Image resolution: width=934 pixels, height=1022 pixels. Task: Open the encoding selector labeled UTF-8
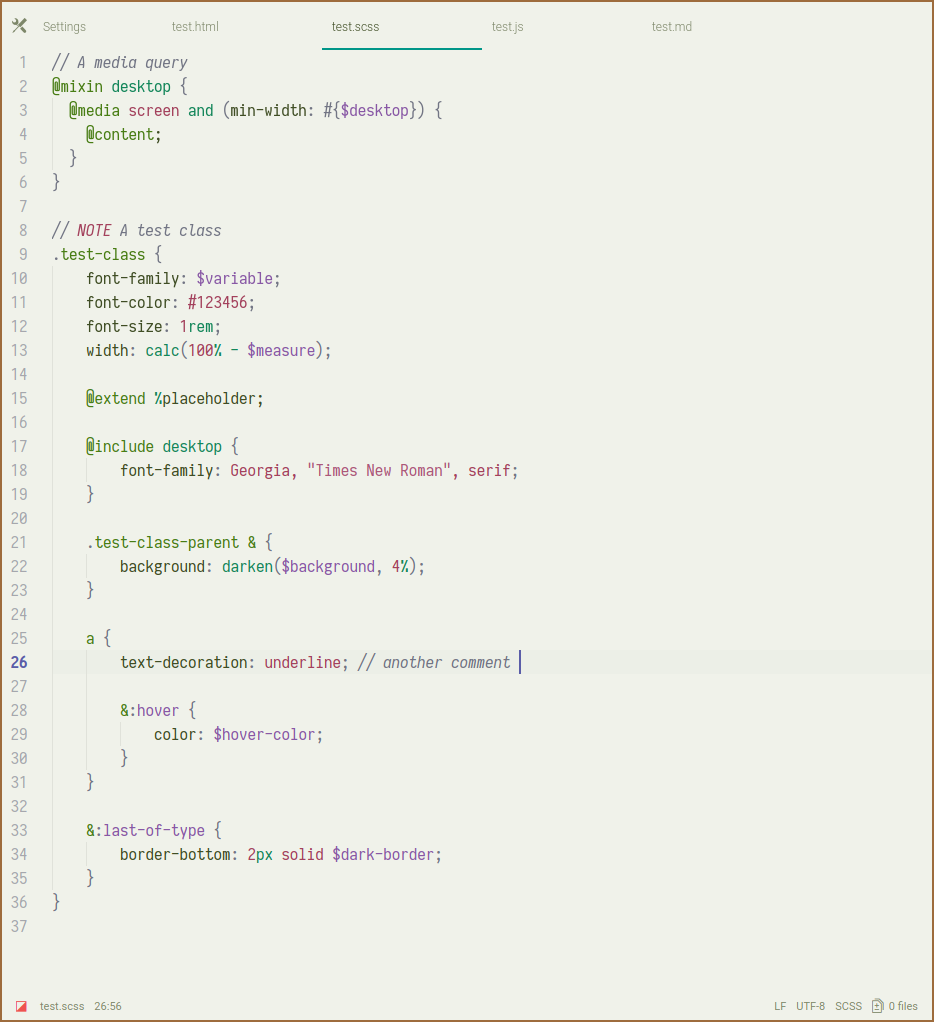[810, 1006]
